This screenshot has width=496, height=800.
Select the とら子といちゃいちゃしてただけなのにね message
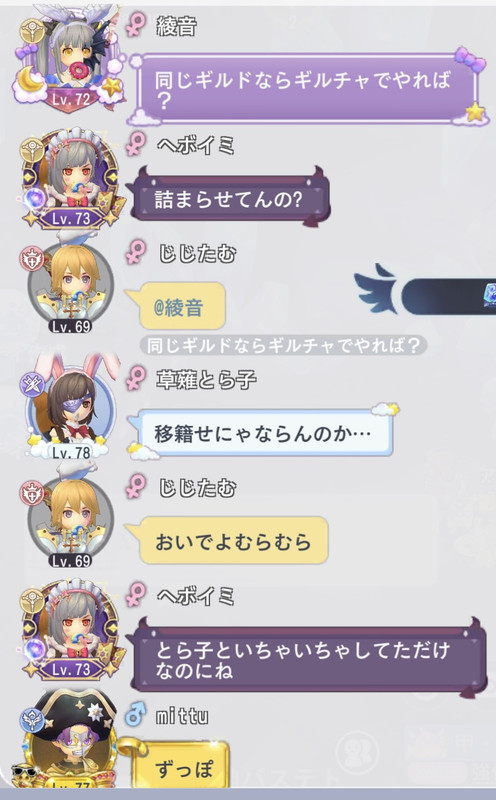306,658
